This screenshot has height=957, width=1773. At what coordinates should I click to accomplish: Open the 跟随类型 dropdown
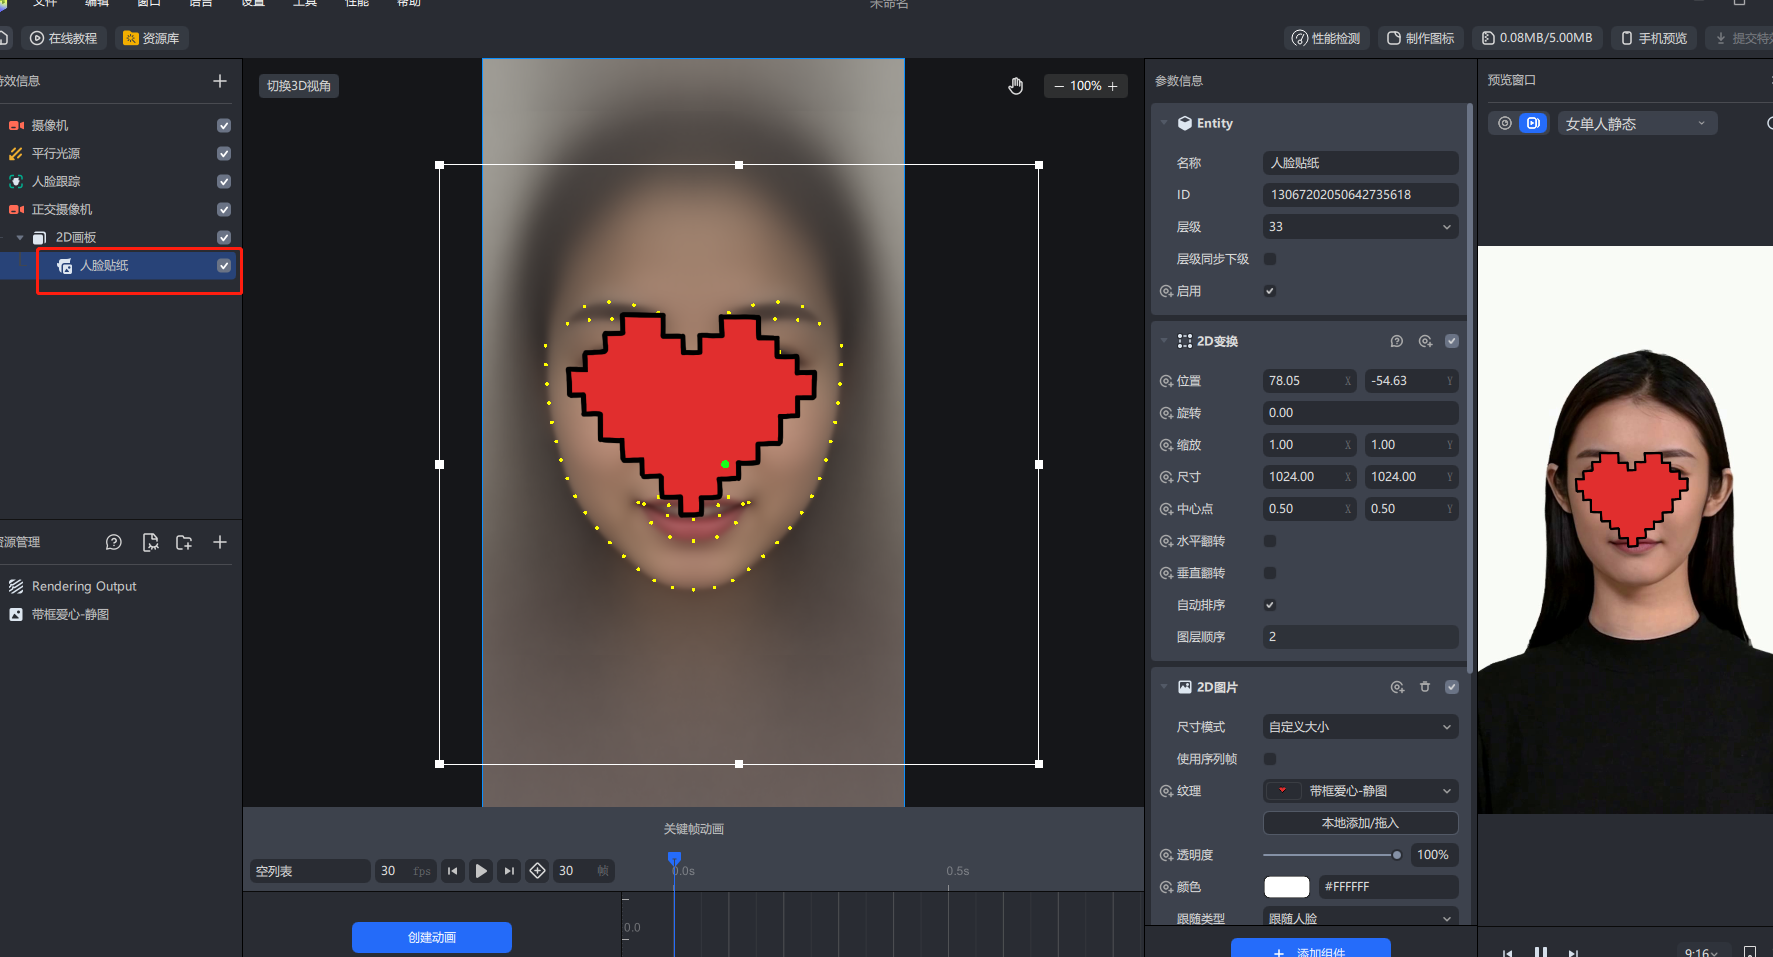click(x=1360, y=918)
